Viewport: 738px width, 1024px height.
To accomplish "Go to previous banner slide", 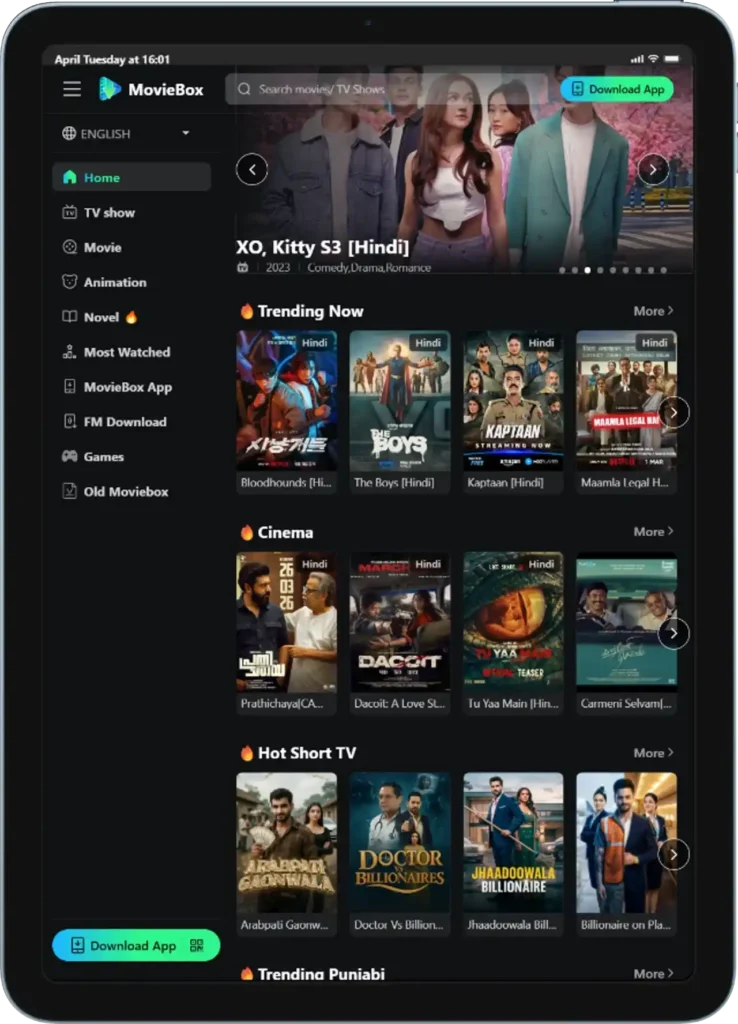I will 252,170.
